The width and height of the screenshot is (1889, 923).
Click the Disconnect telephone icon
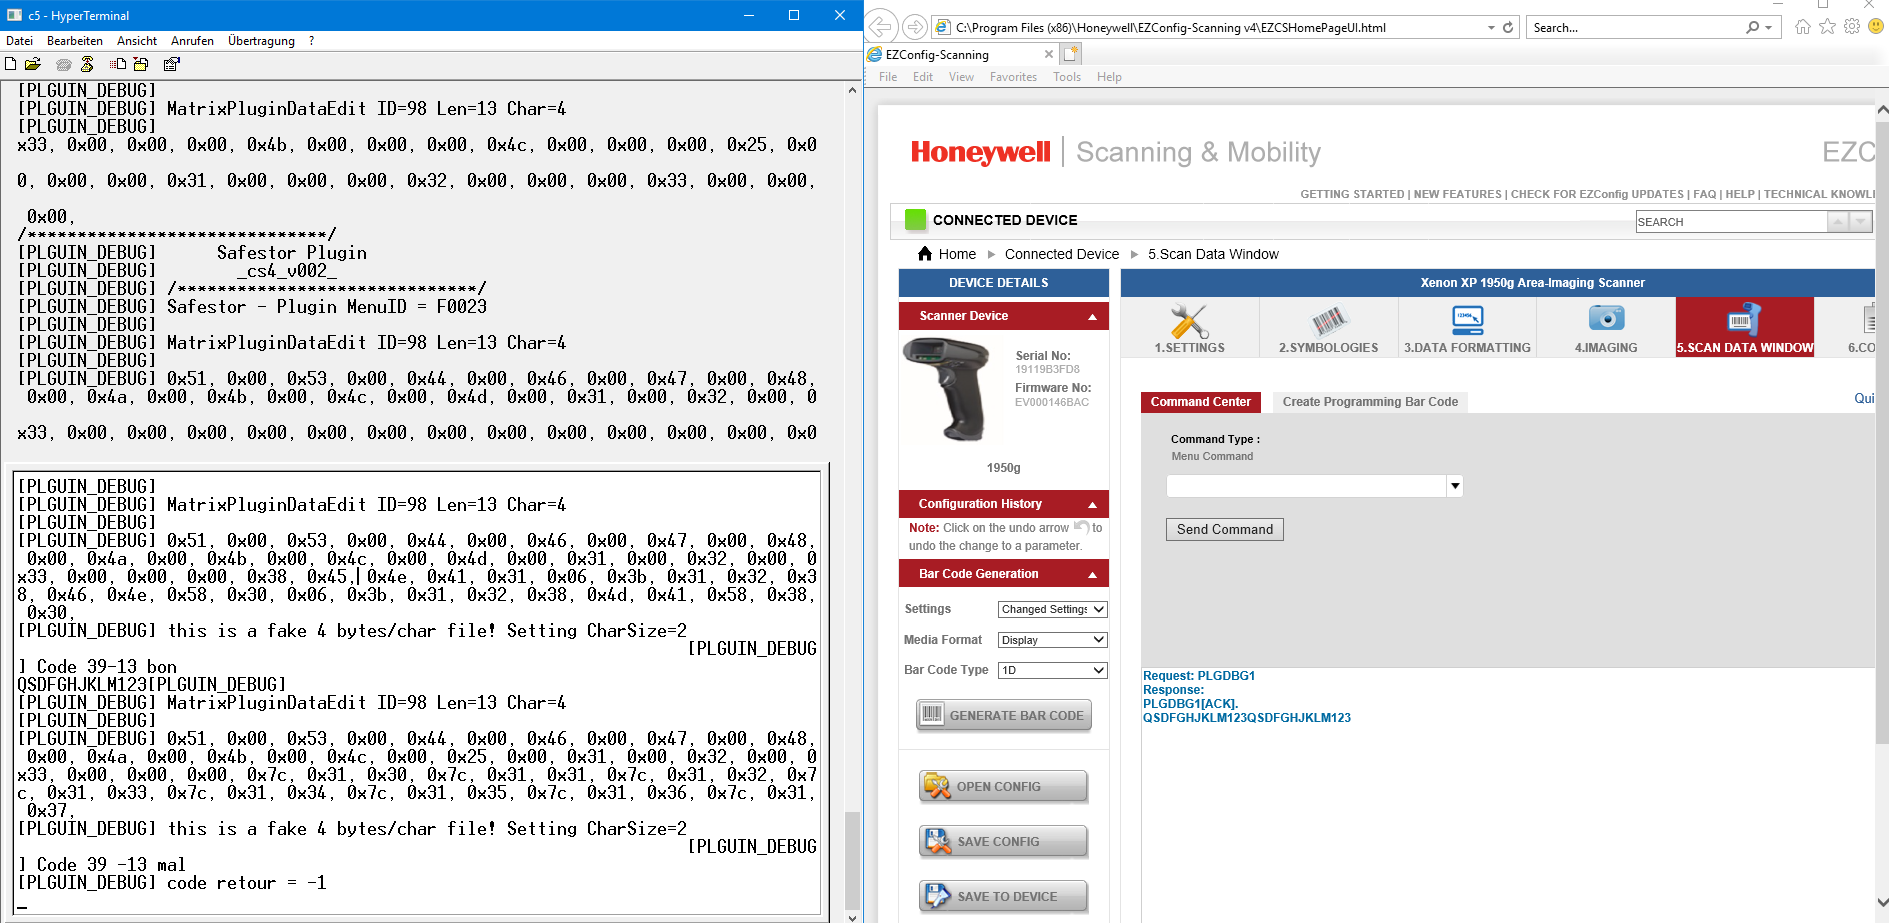coord(87,64)
